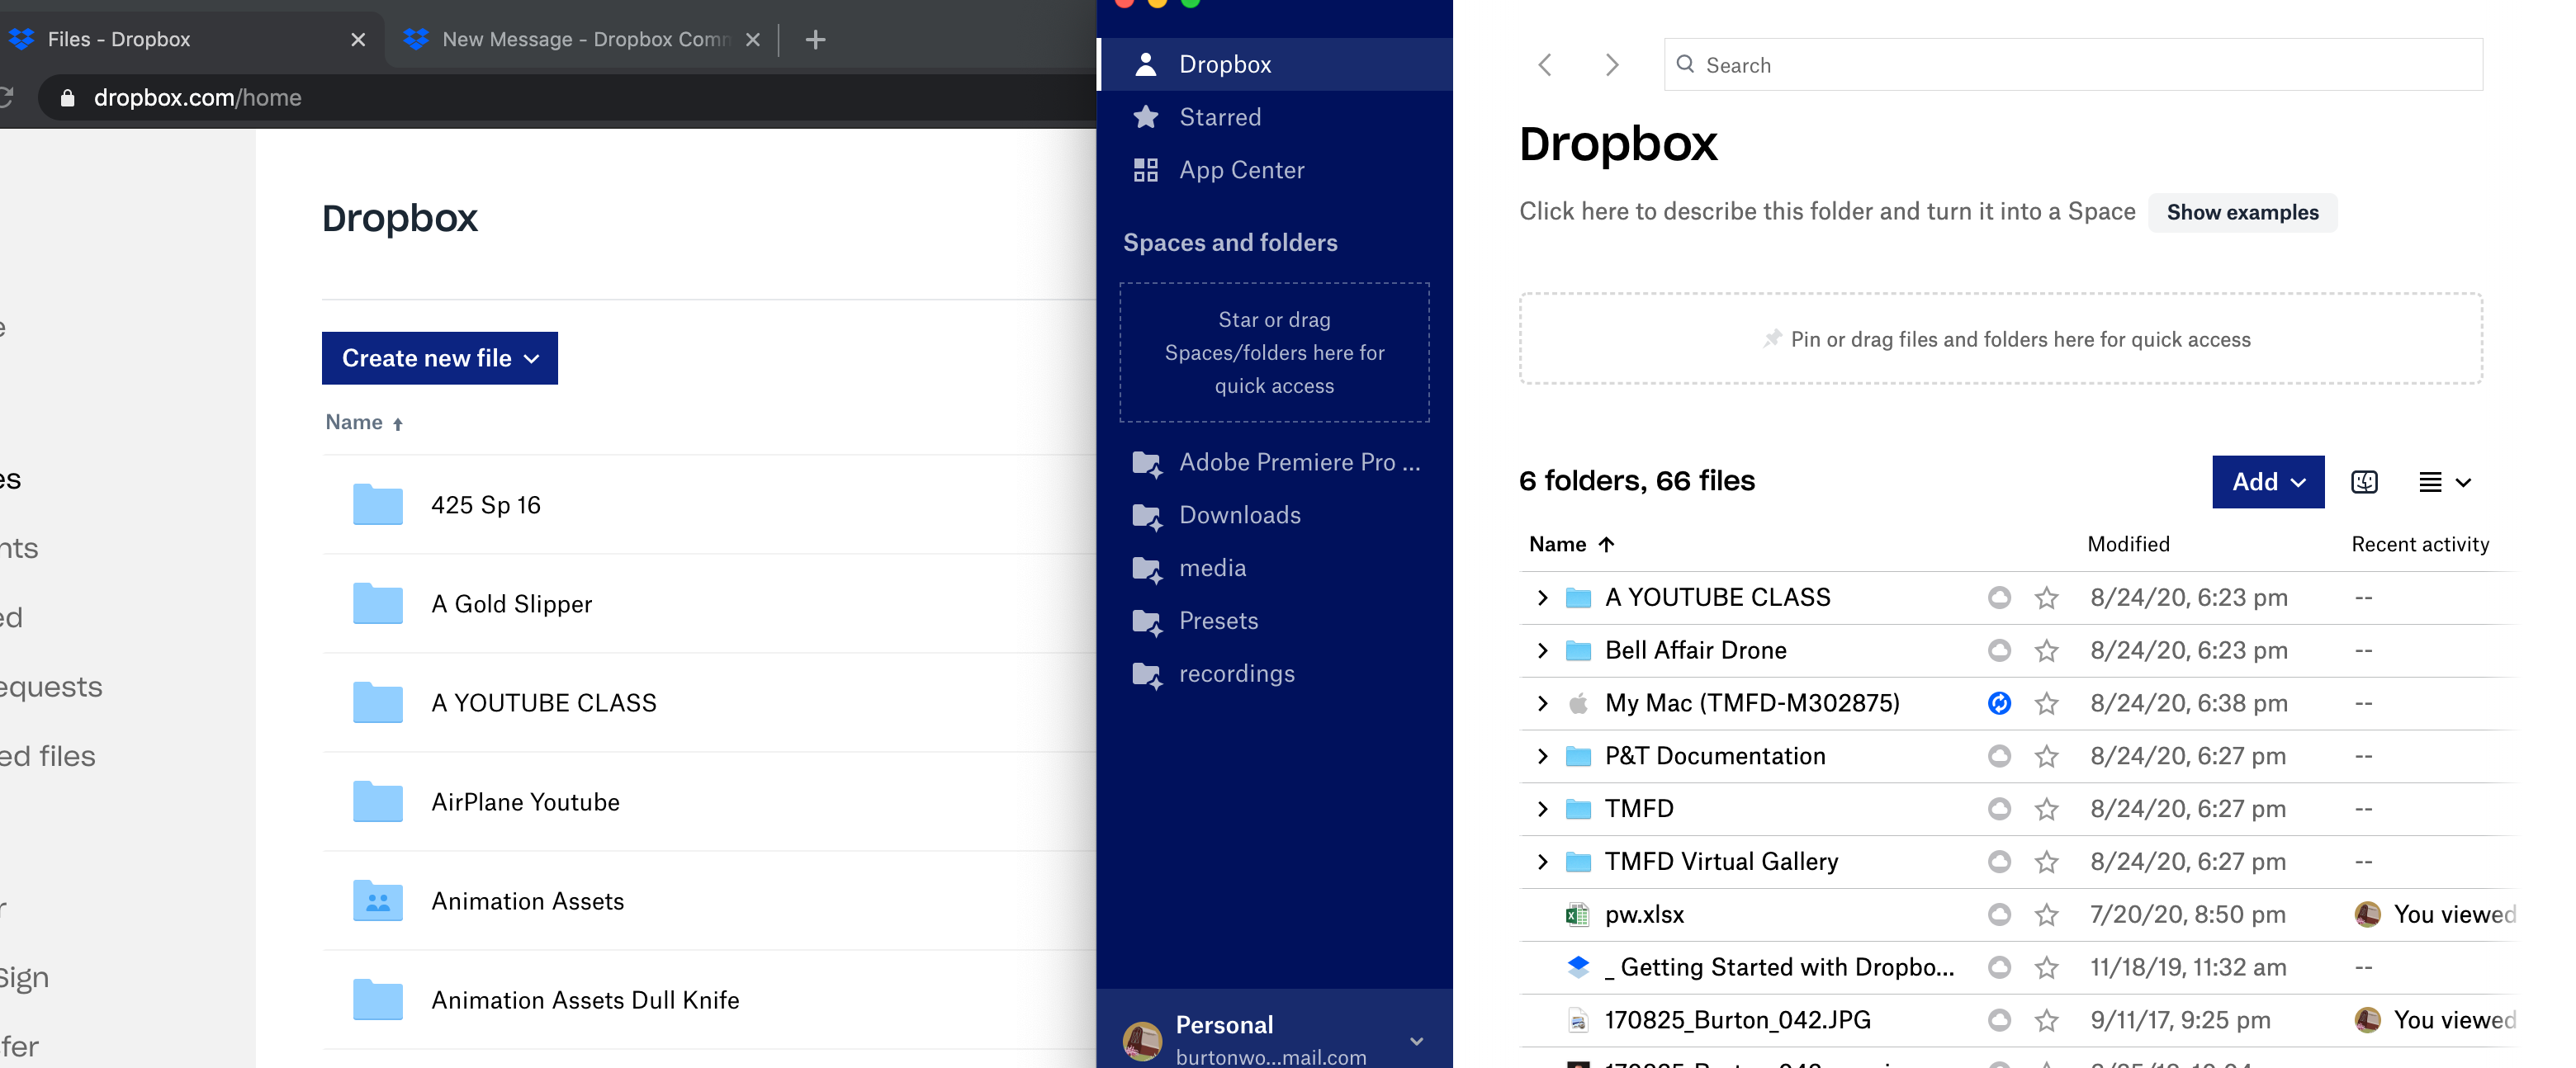Viewport: 2576px width, 1068px height.
Task: Open the Add button dropdown menu
Action: [2266, 480]
